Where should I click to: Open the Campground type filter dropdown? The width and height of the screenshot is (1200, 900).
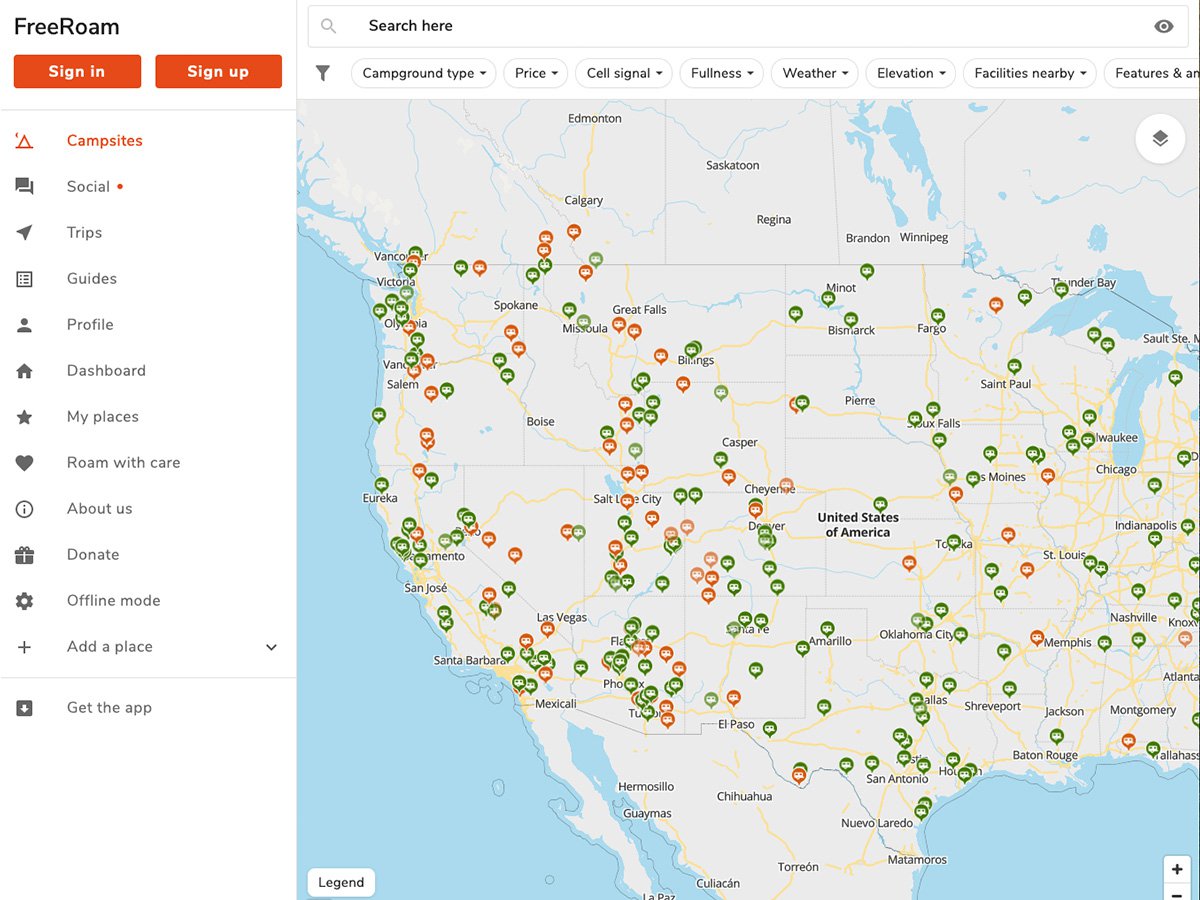click(423, 73)
